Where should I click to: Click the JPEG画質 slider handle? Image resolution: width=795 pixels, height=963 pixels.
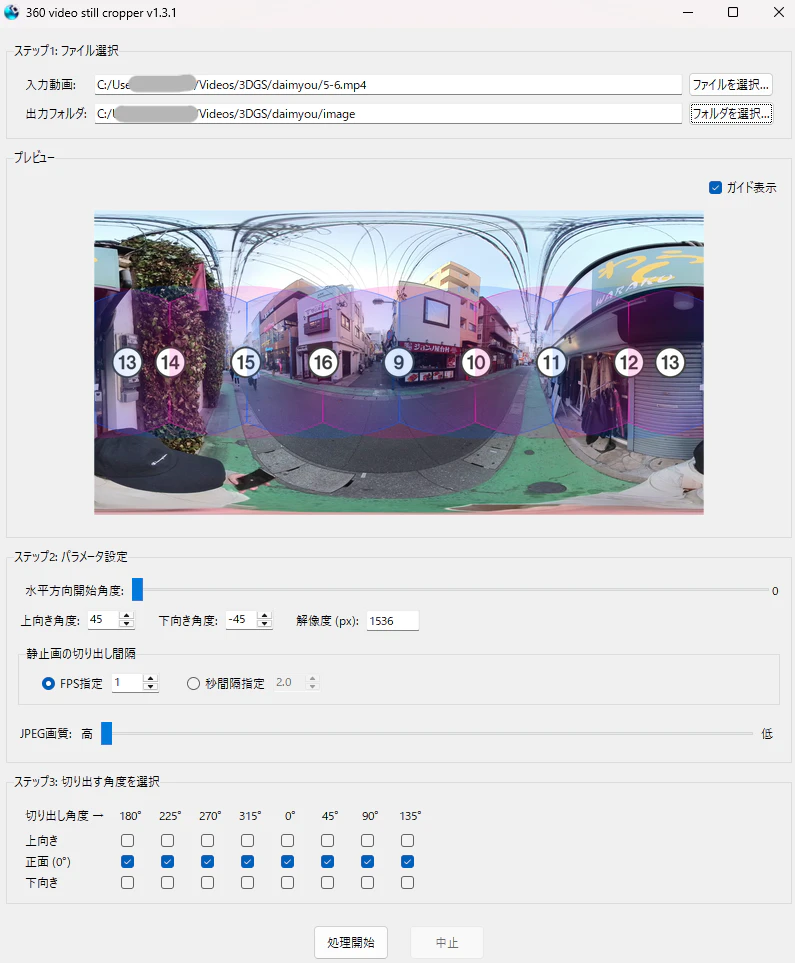point(106,733)
